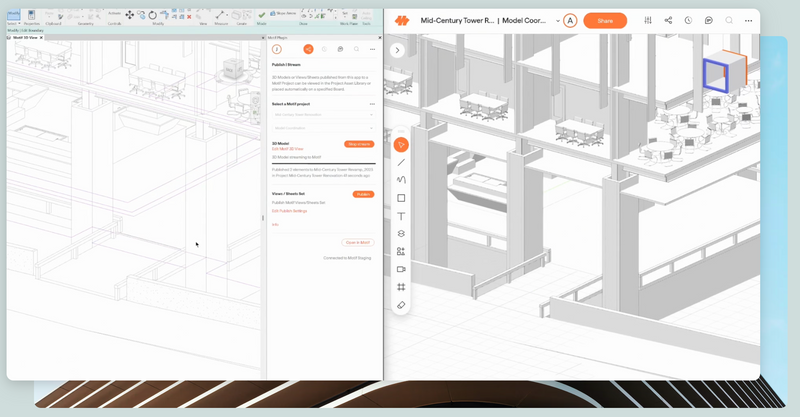Image resolution: width=800 pixels, height=417 pixels.
Task: Click the video camera tool in Motif toolbar
Action: 401,269
